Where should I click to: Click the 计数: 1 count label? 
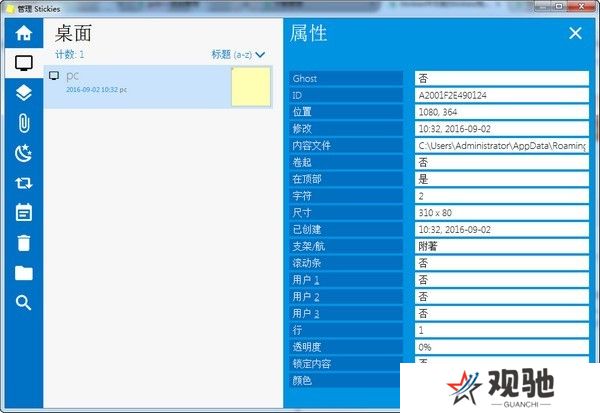point(70,54)
